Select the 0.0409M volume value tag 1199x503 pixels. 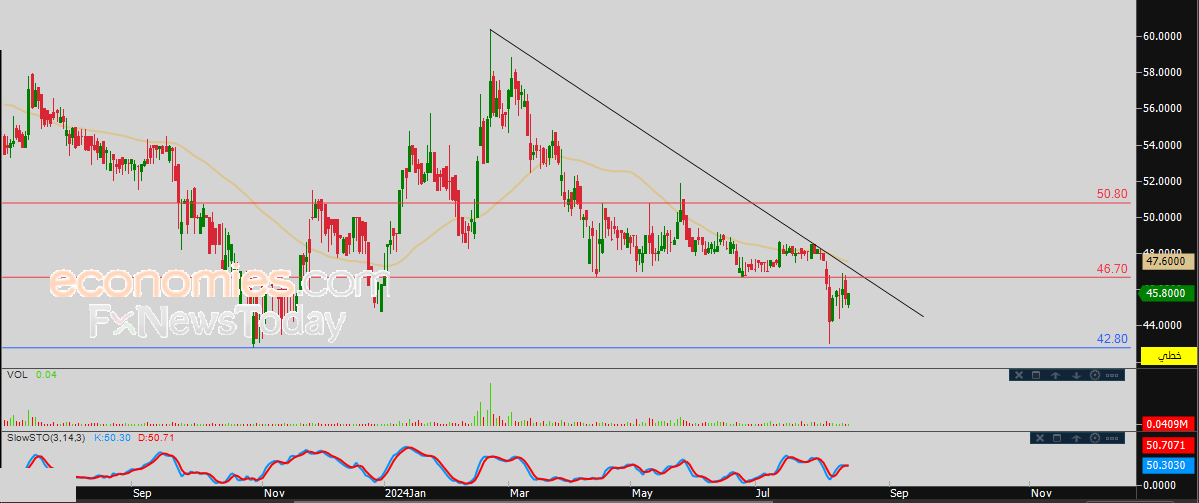1168,423
